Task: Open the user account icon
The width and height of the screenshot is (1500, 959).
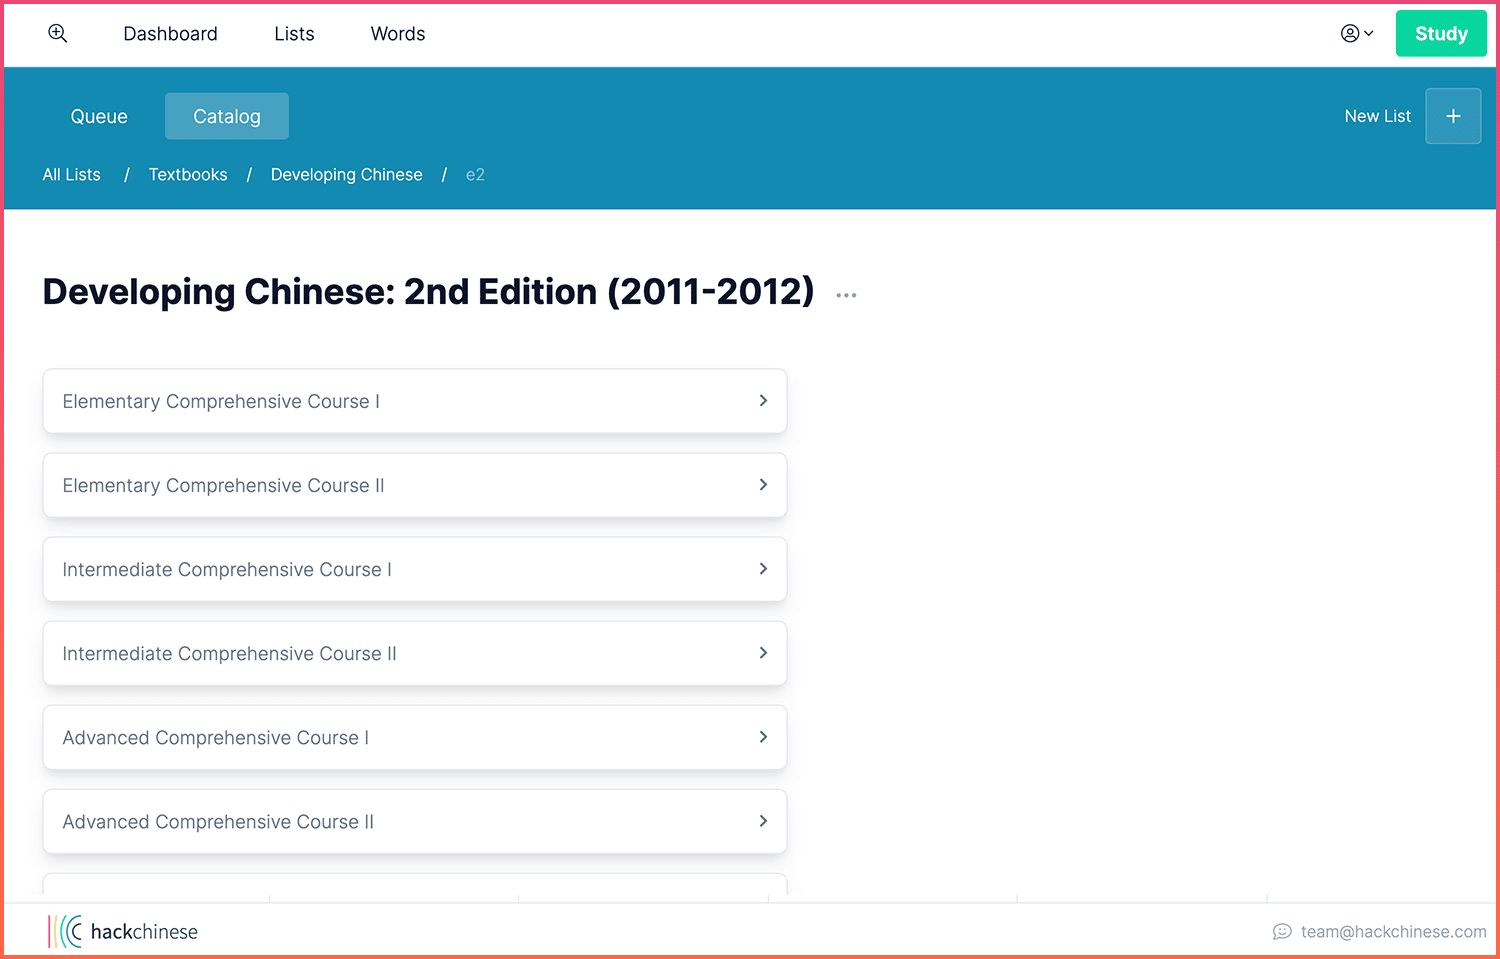Action: click(1350, 33)
